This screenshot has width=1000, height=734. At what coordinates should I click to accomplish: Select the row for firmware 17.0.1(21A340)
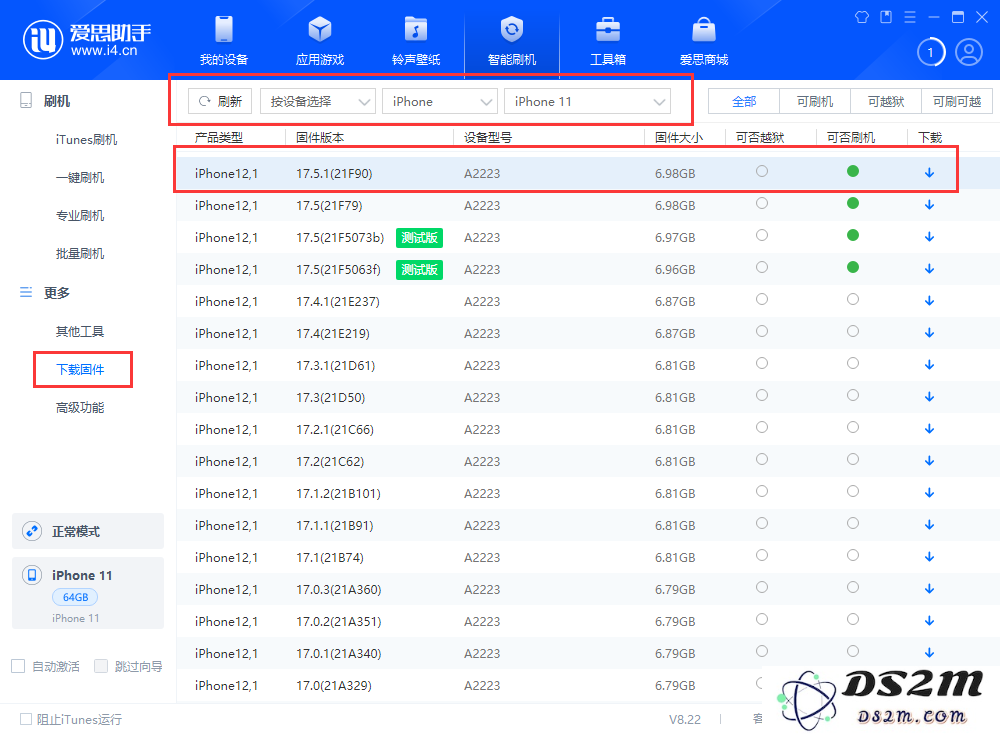pyautogui.click(x=588, y=653)
